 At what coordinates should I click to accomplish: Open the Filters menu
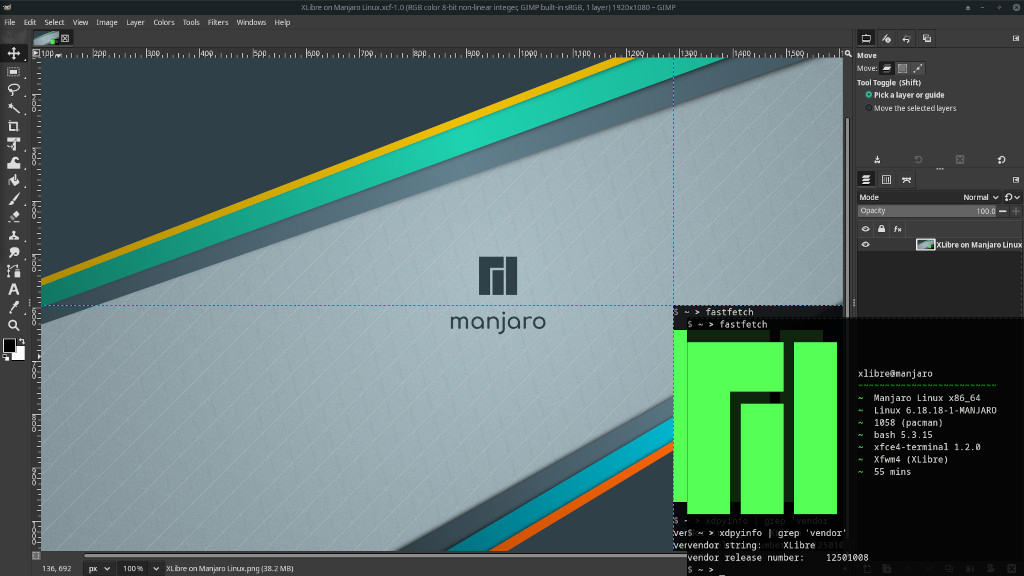tap(218, 22)
